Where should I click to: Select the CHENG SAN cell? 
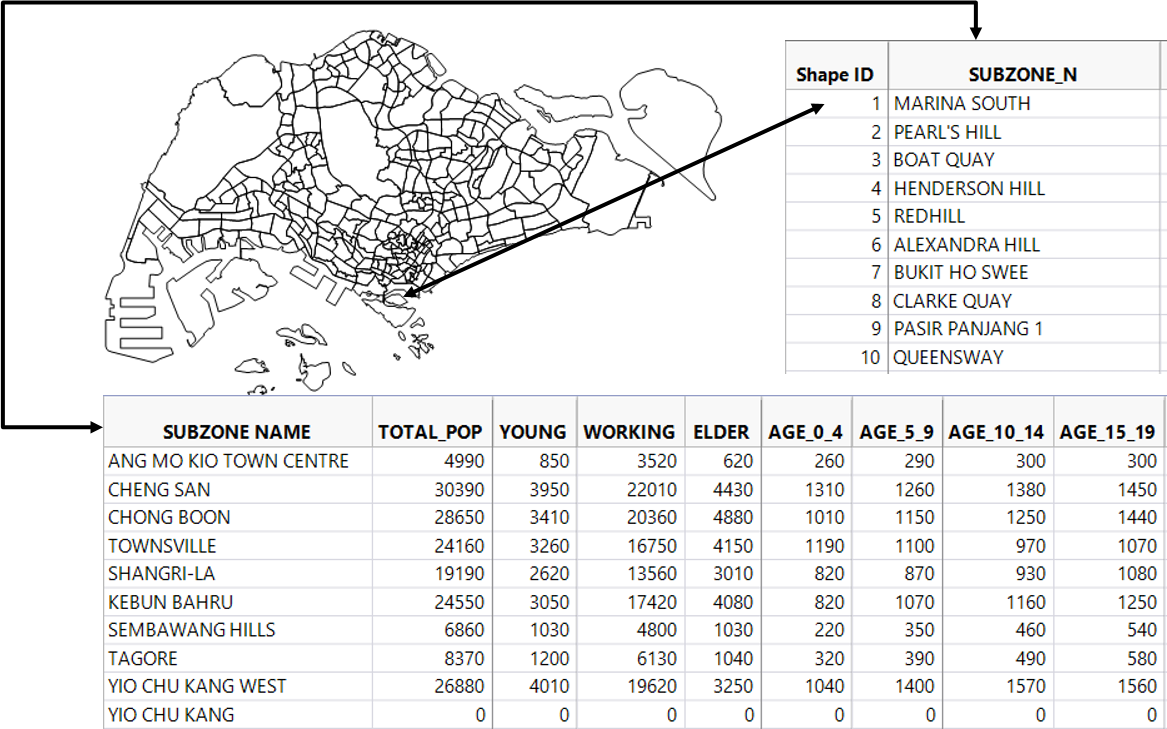[x=237, y=489]
